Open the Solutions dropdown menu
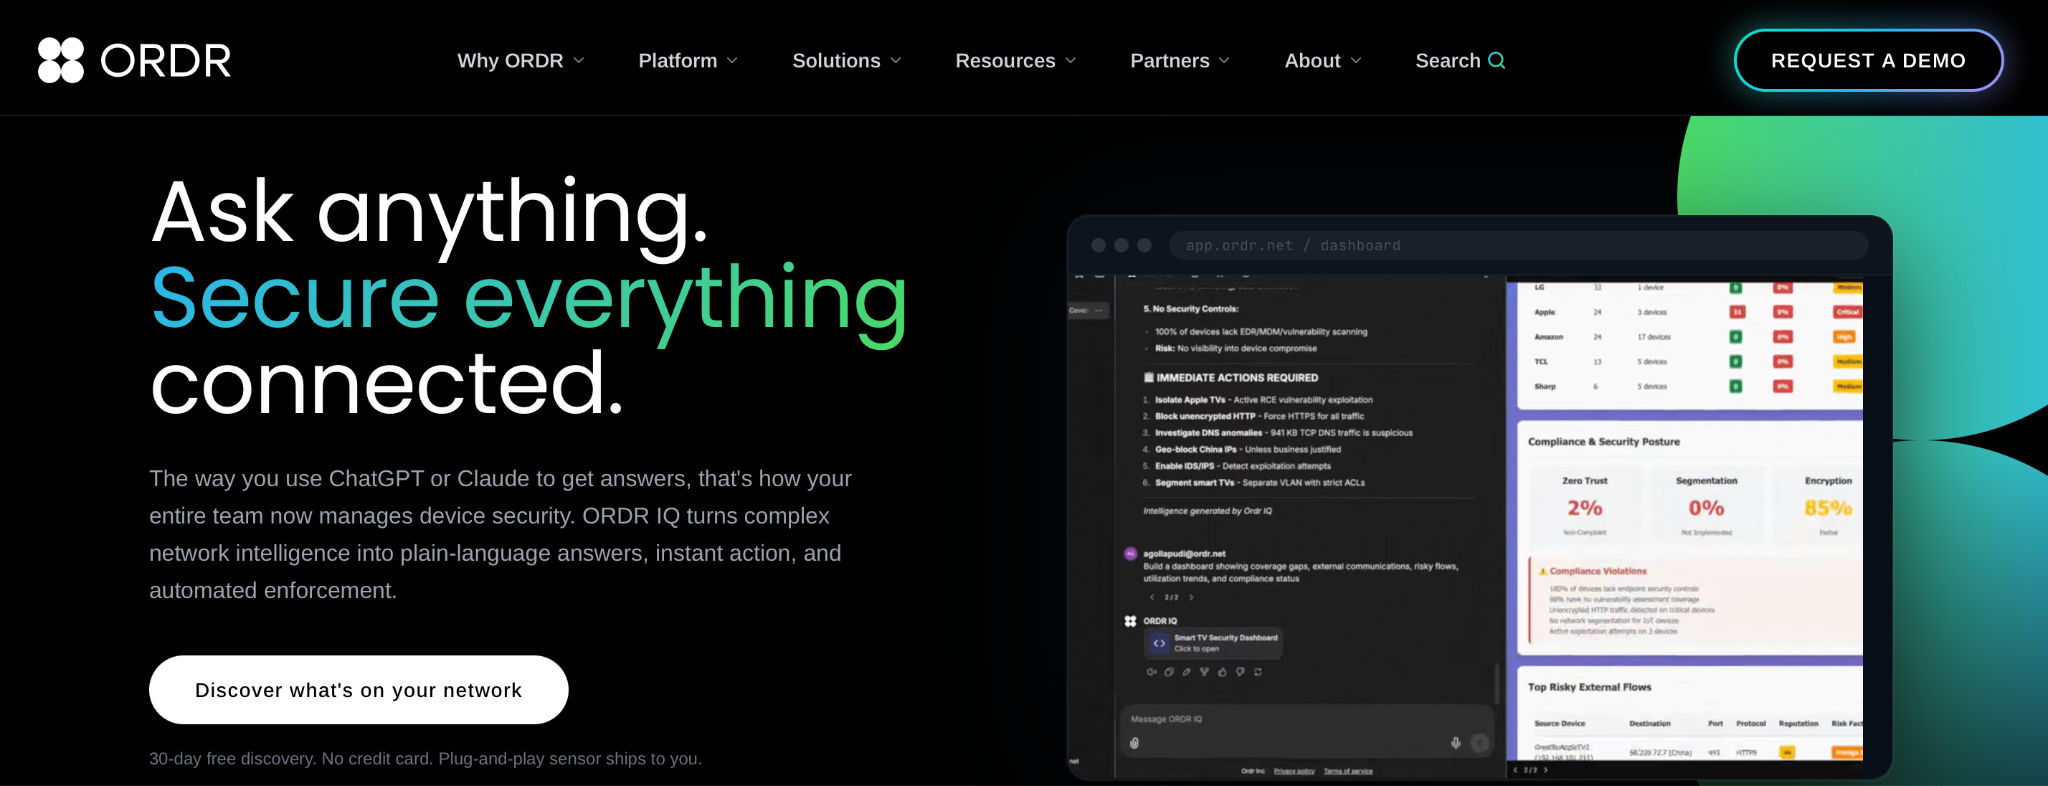The image size is (2048, 786). coord(847,61)
